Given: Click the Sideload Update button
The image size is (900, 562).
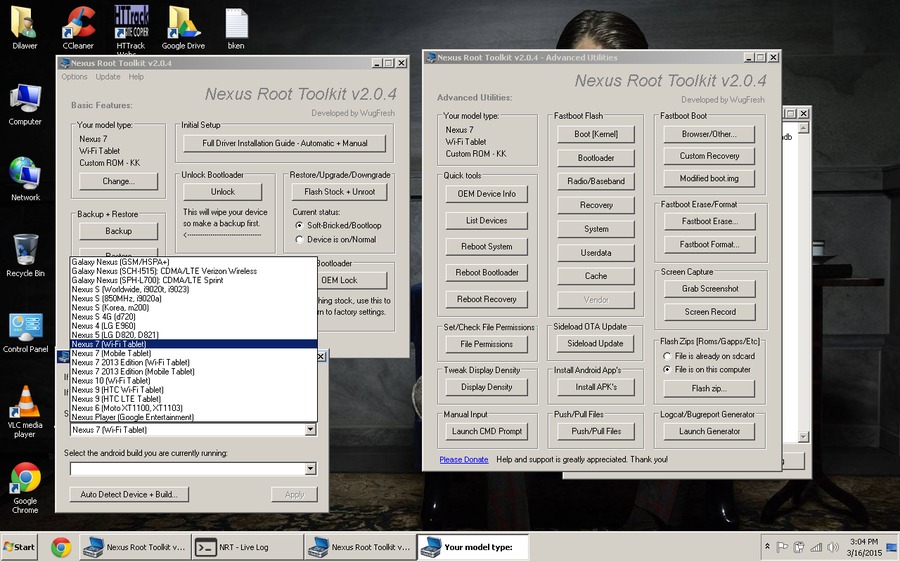Looking at the screenshot, I should tap(595, 344).
